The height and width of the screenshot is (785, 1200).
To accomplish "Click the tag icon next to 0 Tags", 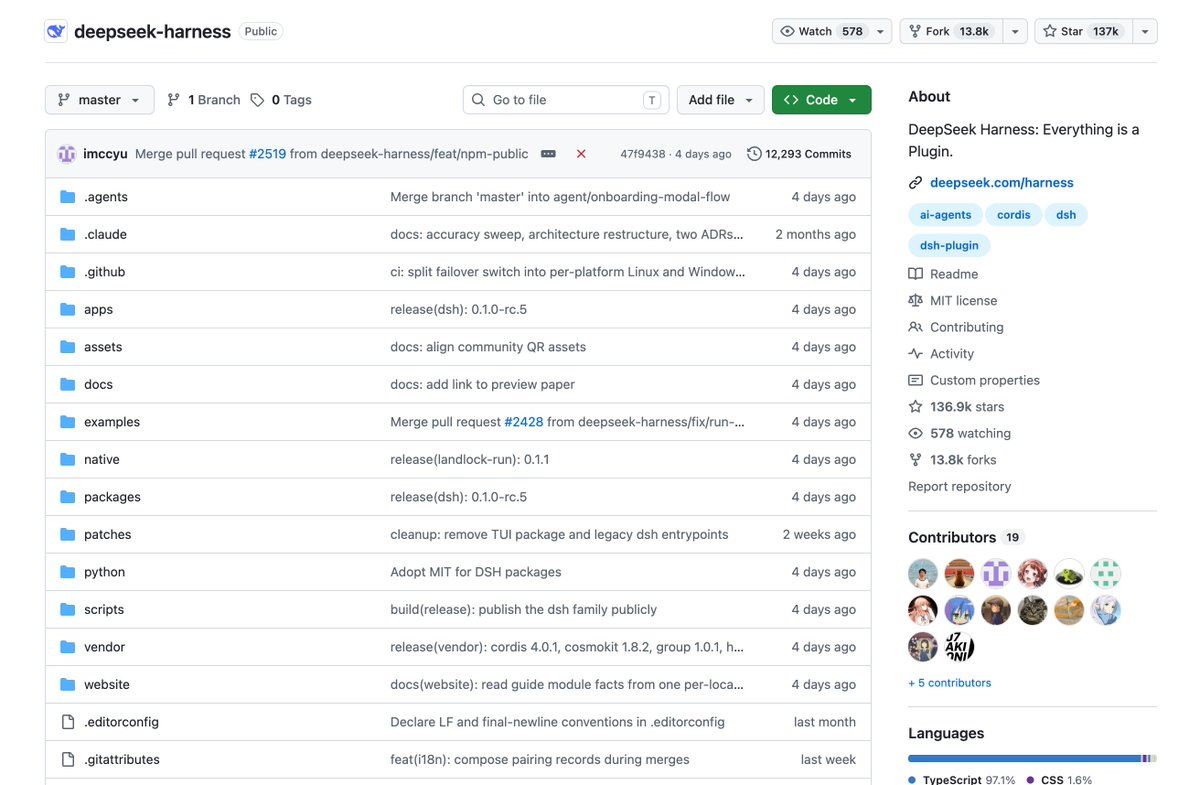I will tap(257, 100).
